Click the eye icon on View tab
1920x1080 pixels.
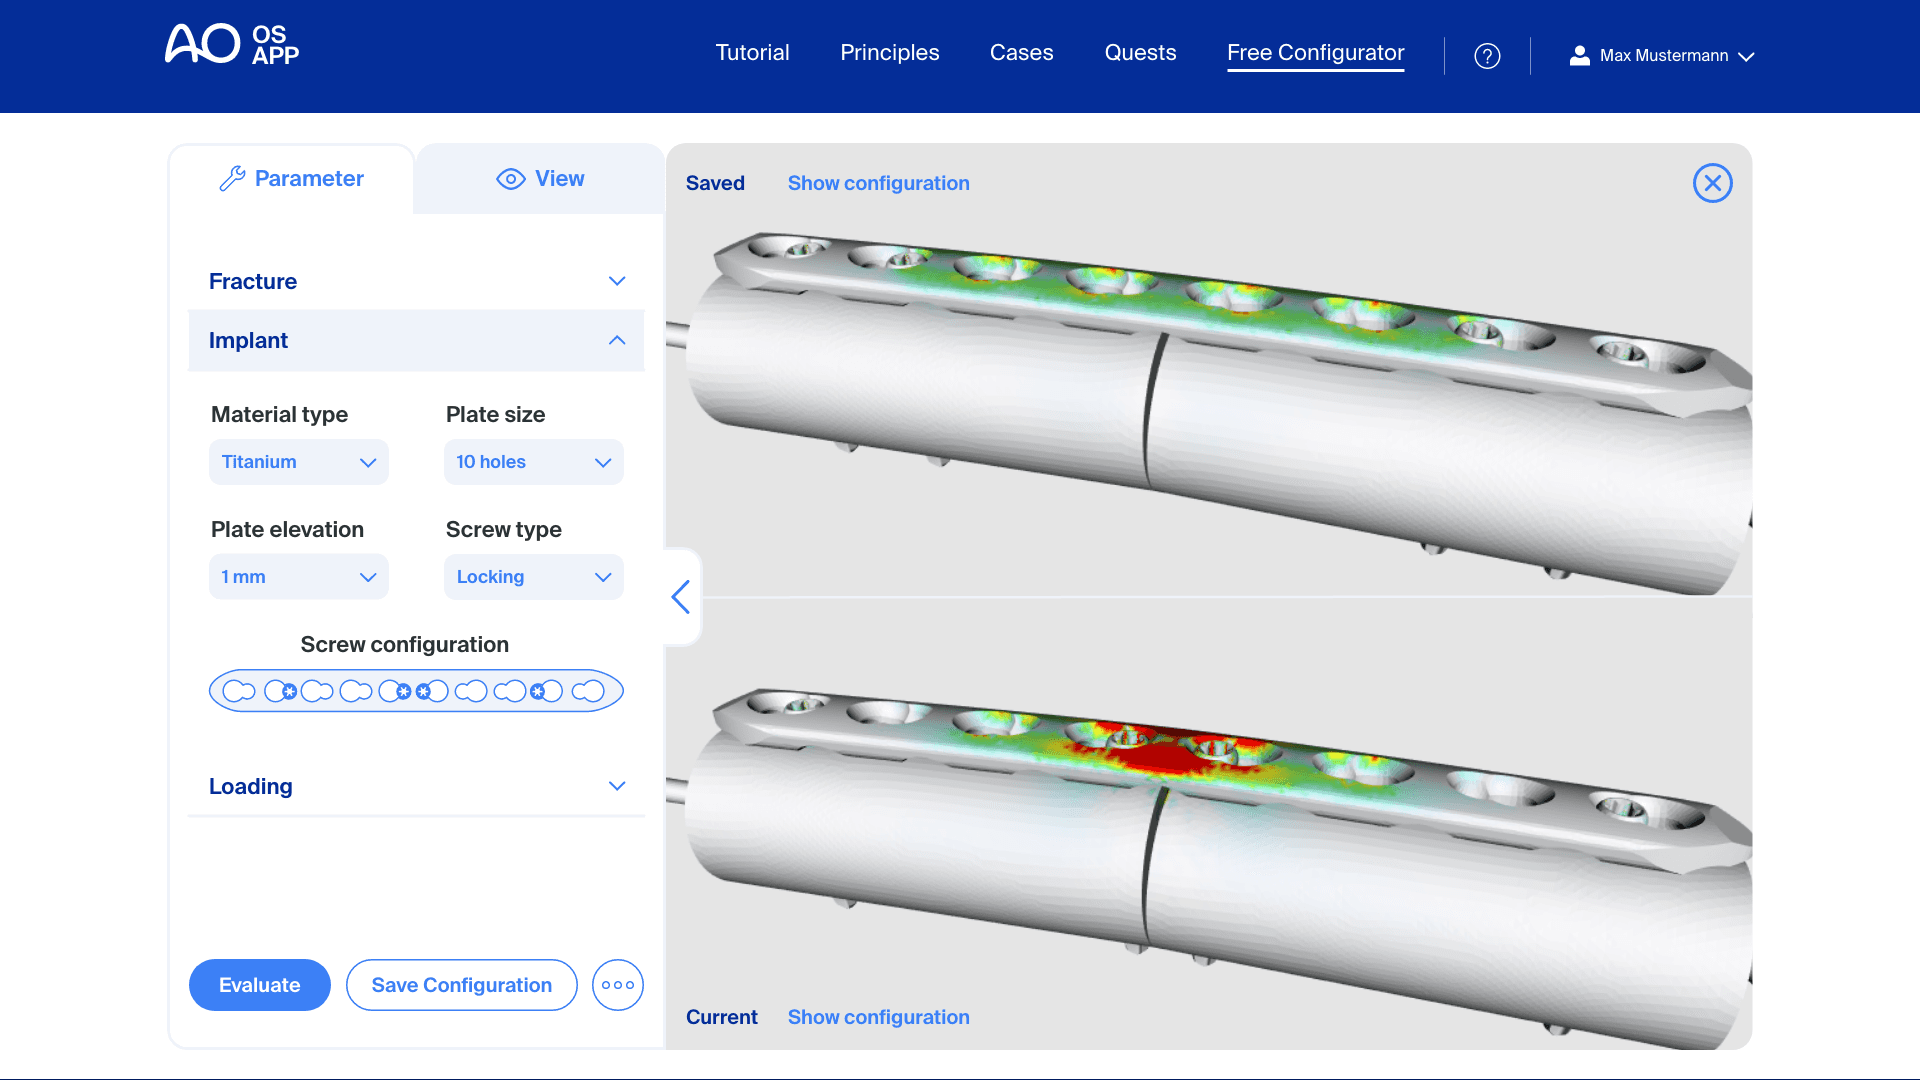[x=510, y=179]
